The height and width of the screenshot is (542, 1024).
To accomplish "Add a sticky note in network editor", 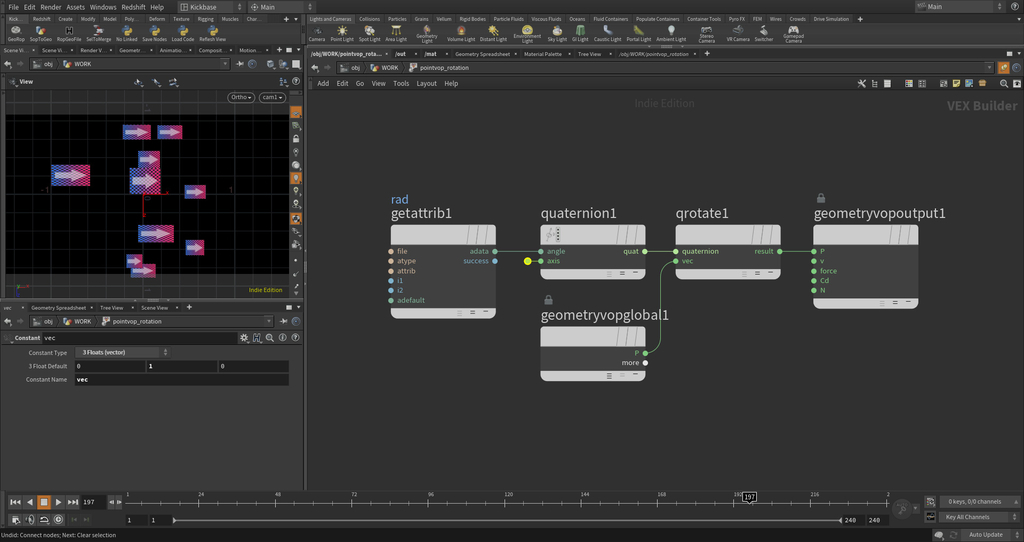I will 956,84.
